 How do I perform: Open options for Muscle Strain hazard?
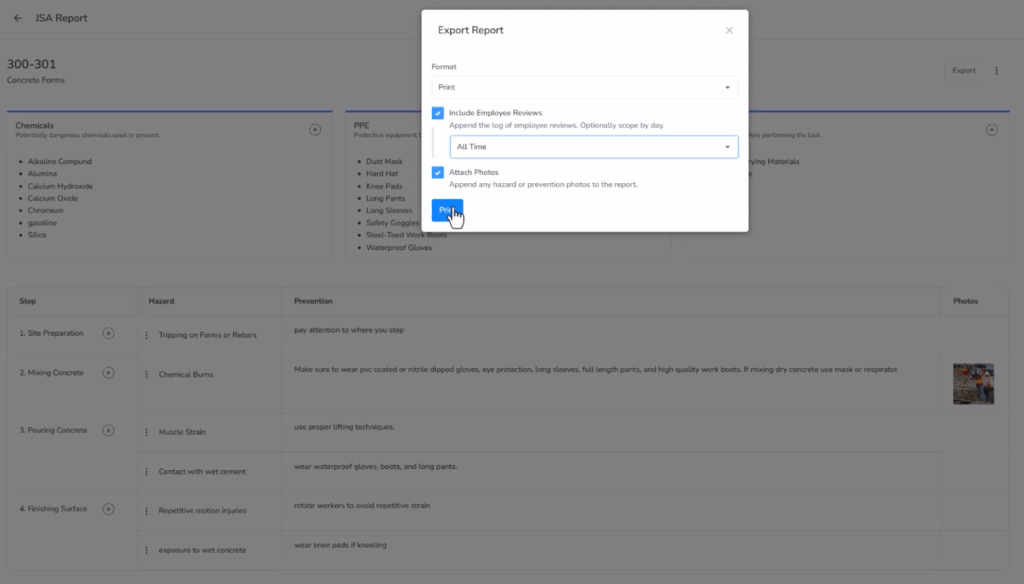tap(146, 432)
